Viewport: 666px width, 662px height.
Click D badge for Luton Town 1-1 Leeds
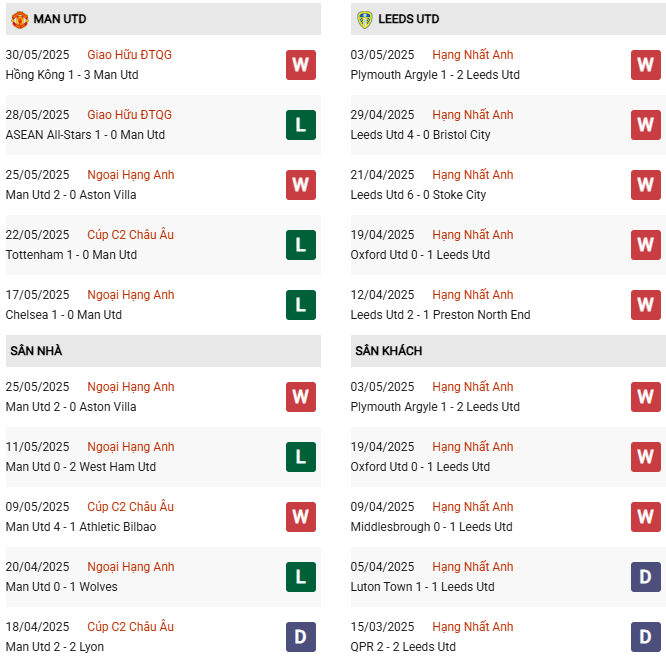tap(646, 577)
